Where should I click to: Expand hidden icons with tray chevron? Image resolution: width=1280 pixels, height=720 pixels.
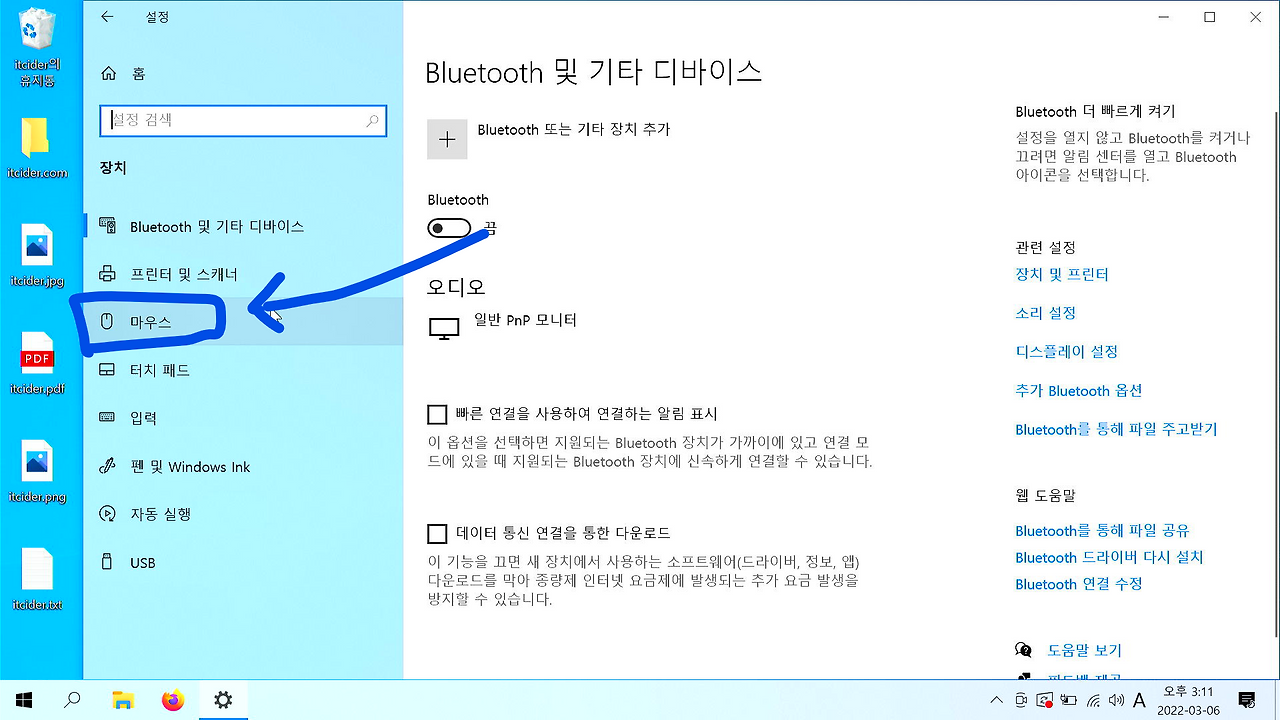tap(997, 700)
